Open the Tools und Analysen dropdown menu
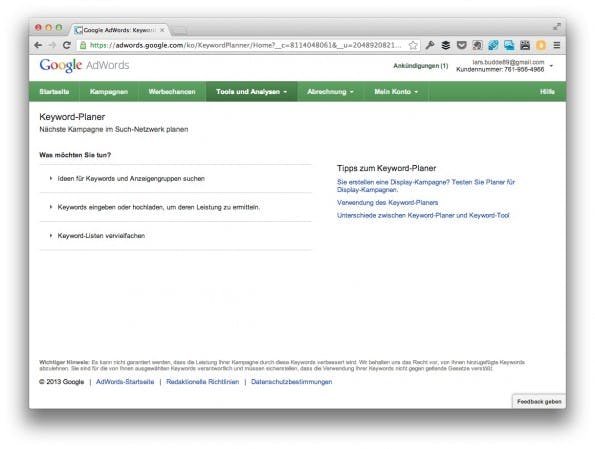 click(252, 91)
